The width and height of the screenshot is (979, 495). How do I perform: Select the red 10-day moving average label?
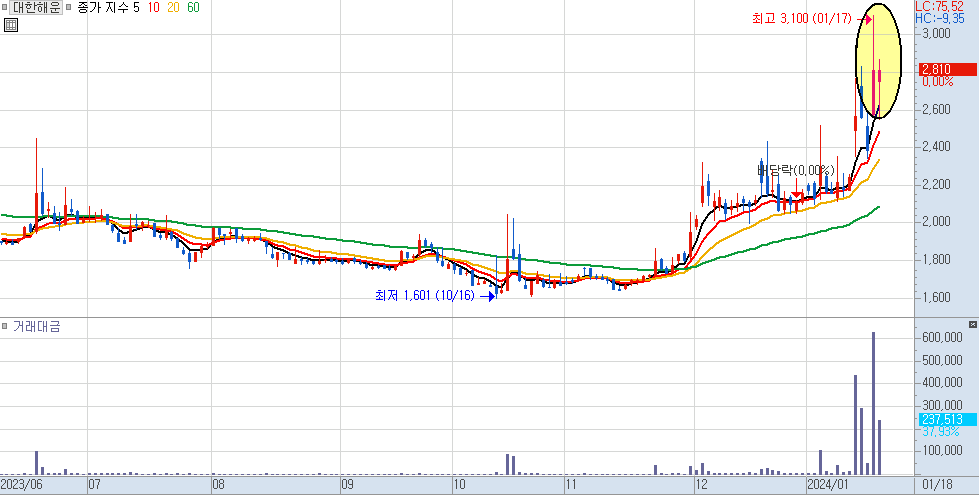pyautogui.click(x=154, y=8)
